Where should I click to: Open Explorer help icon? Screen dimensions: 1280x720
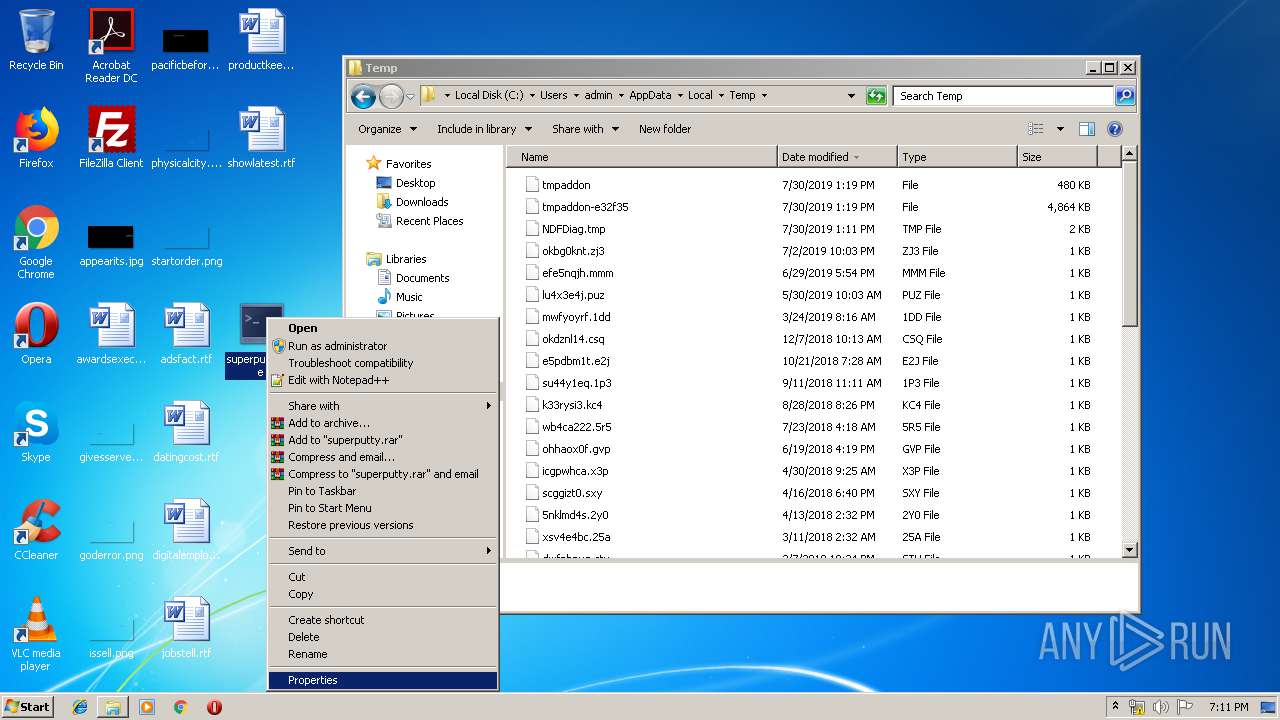click(x=1115, y=129)
